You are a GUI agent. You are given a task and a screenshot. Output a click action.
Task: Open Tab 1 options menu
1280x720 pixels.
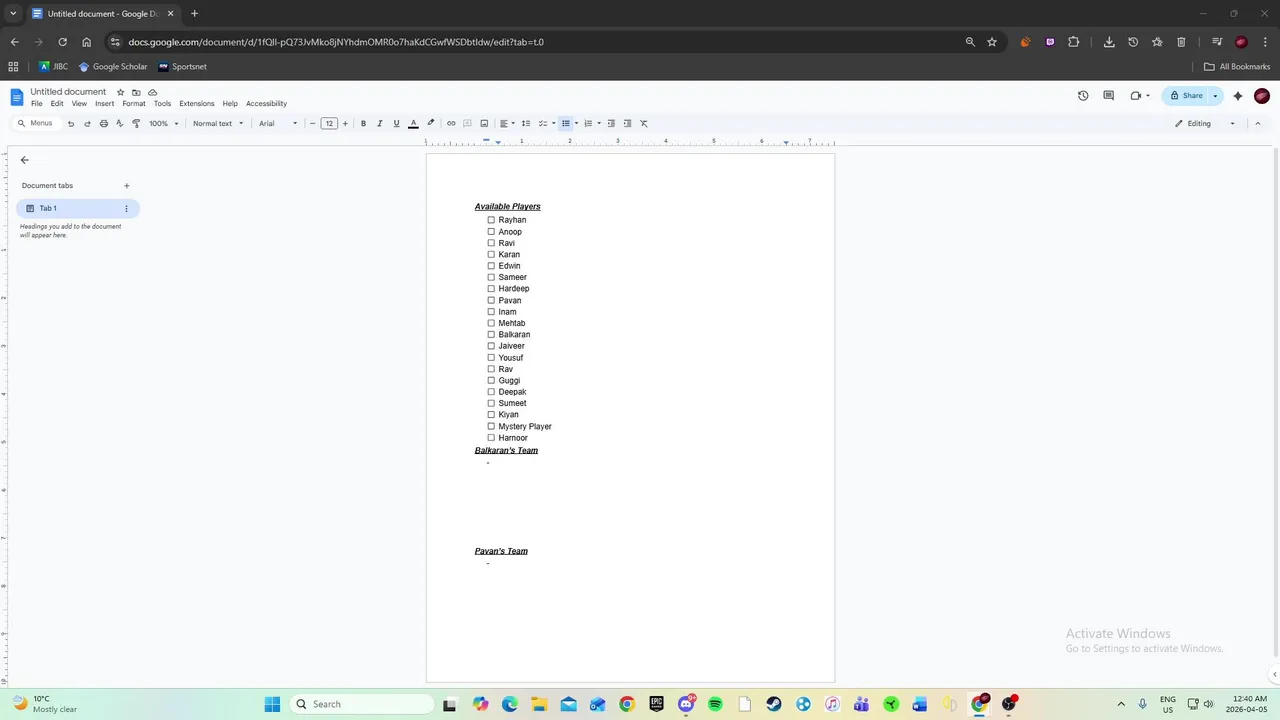click(x=126, y=208)
